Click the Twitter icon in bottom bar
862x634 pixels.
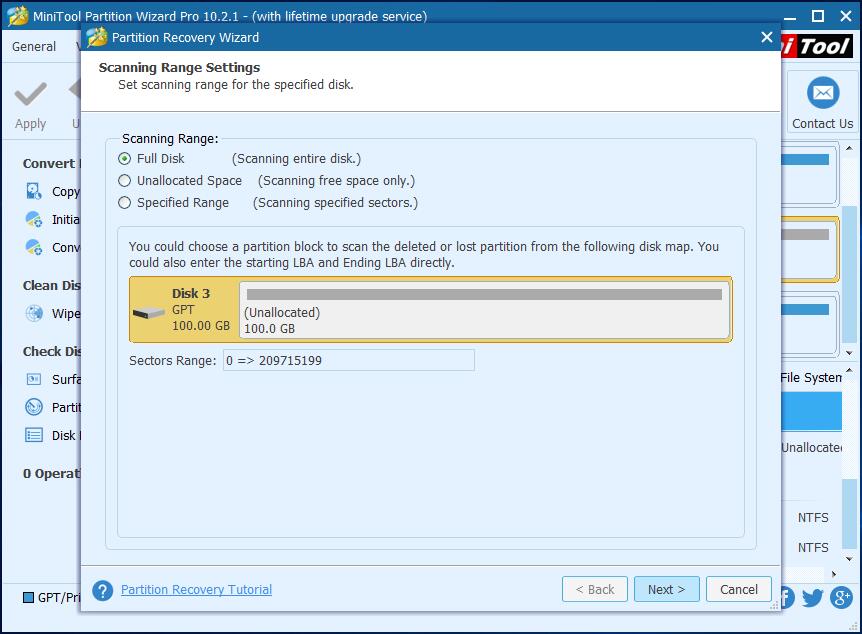click(x=813, y=597)
